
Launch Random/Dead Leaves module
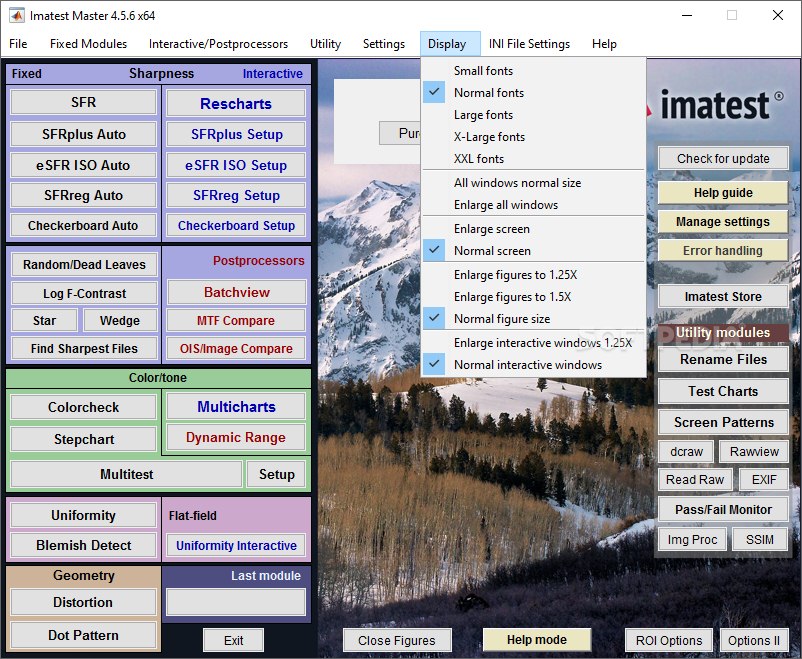coord(84,265)
